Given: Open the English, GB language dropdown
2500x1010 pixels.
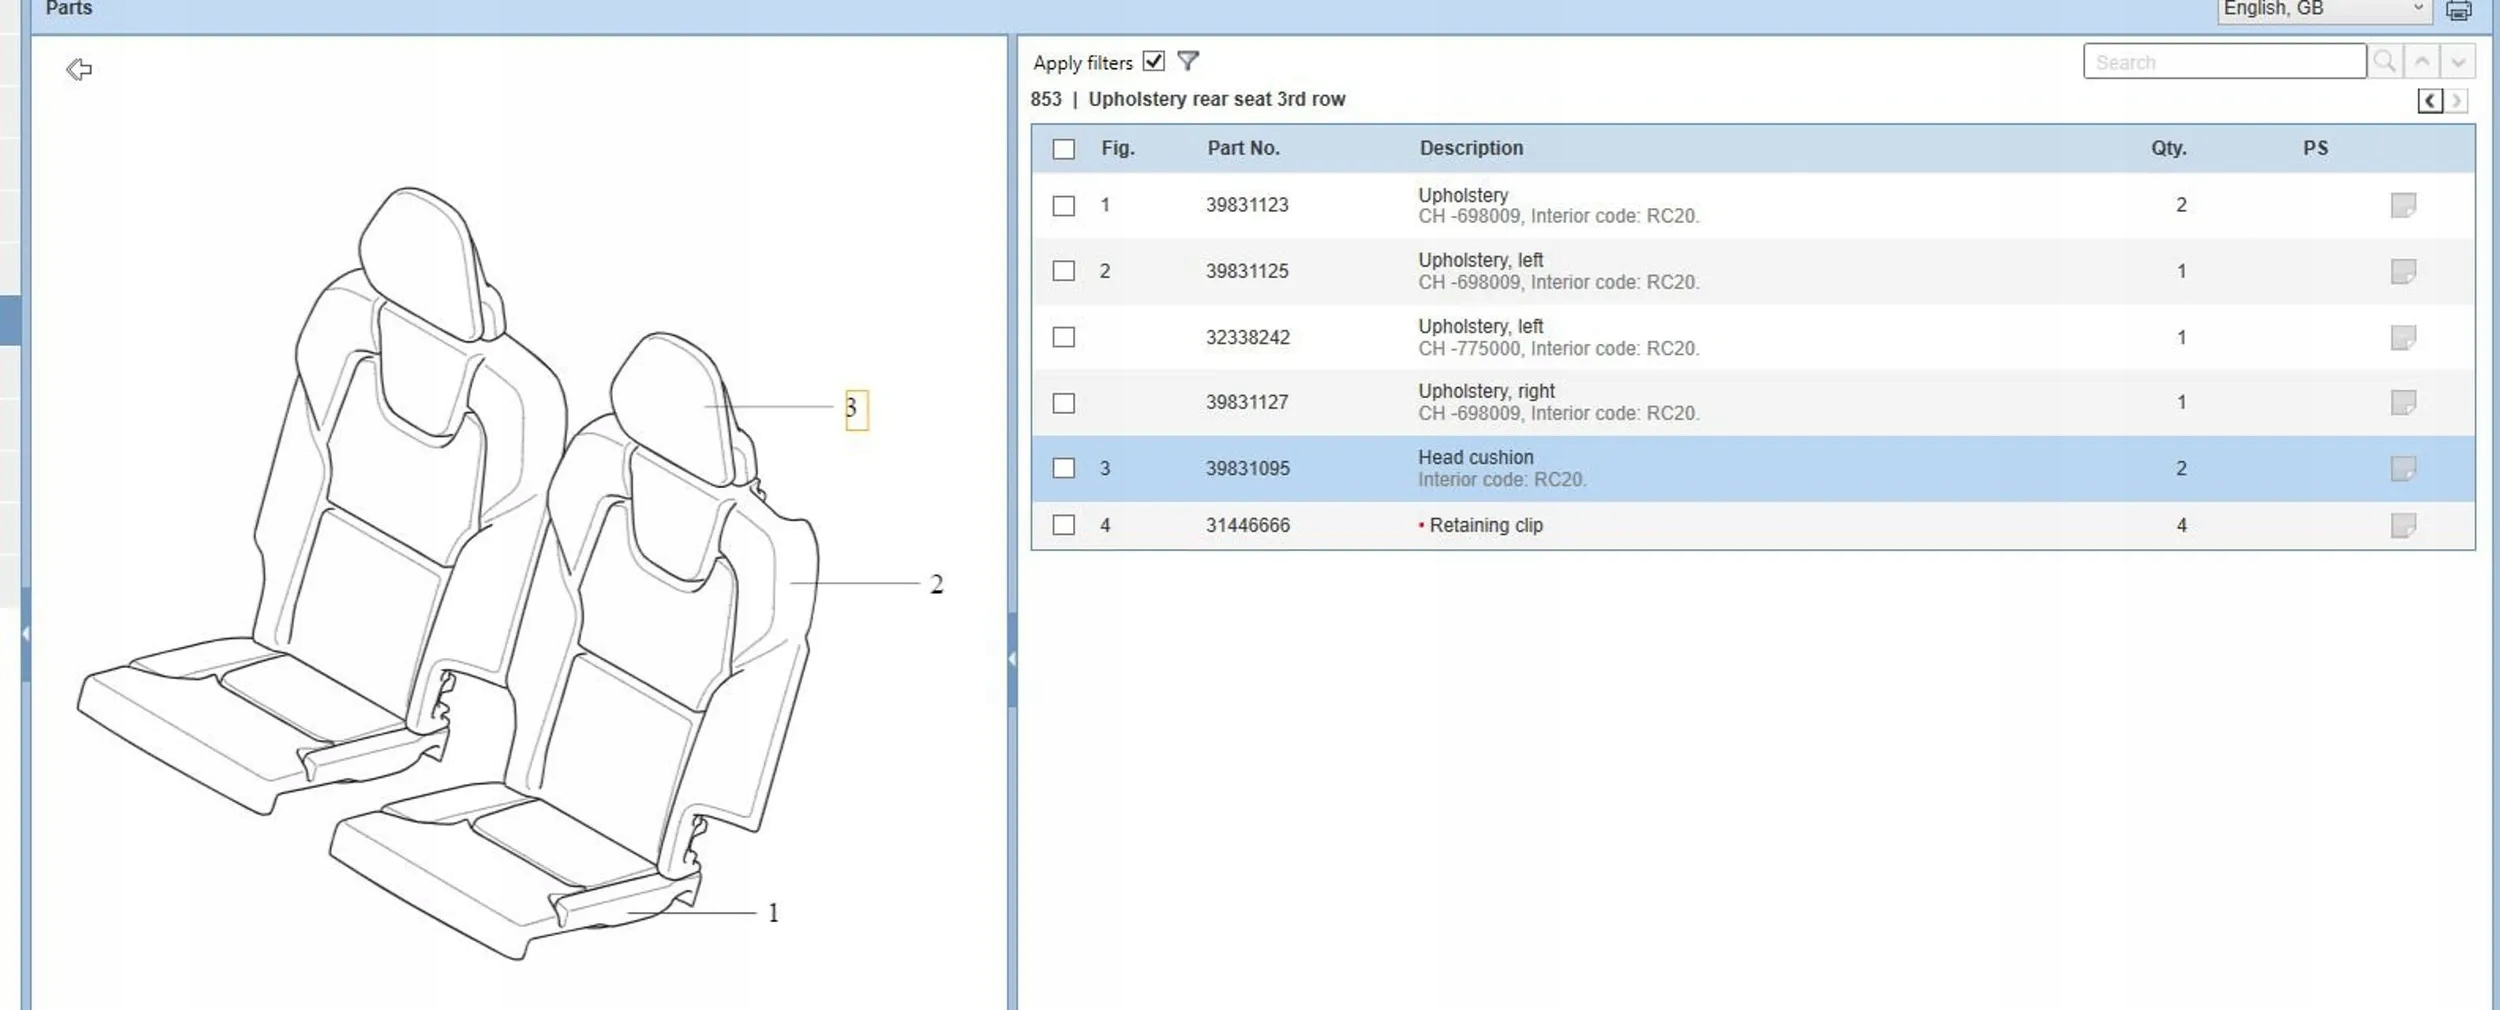Looking at the screenshot, I should coord(2323,10).
